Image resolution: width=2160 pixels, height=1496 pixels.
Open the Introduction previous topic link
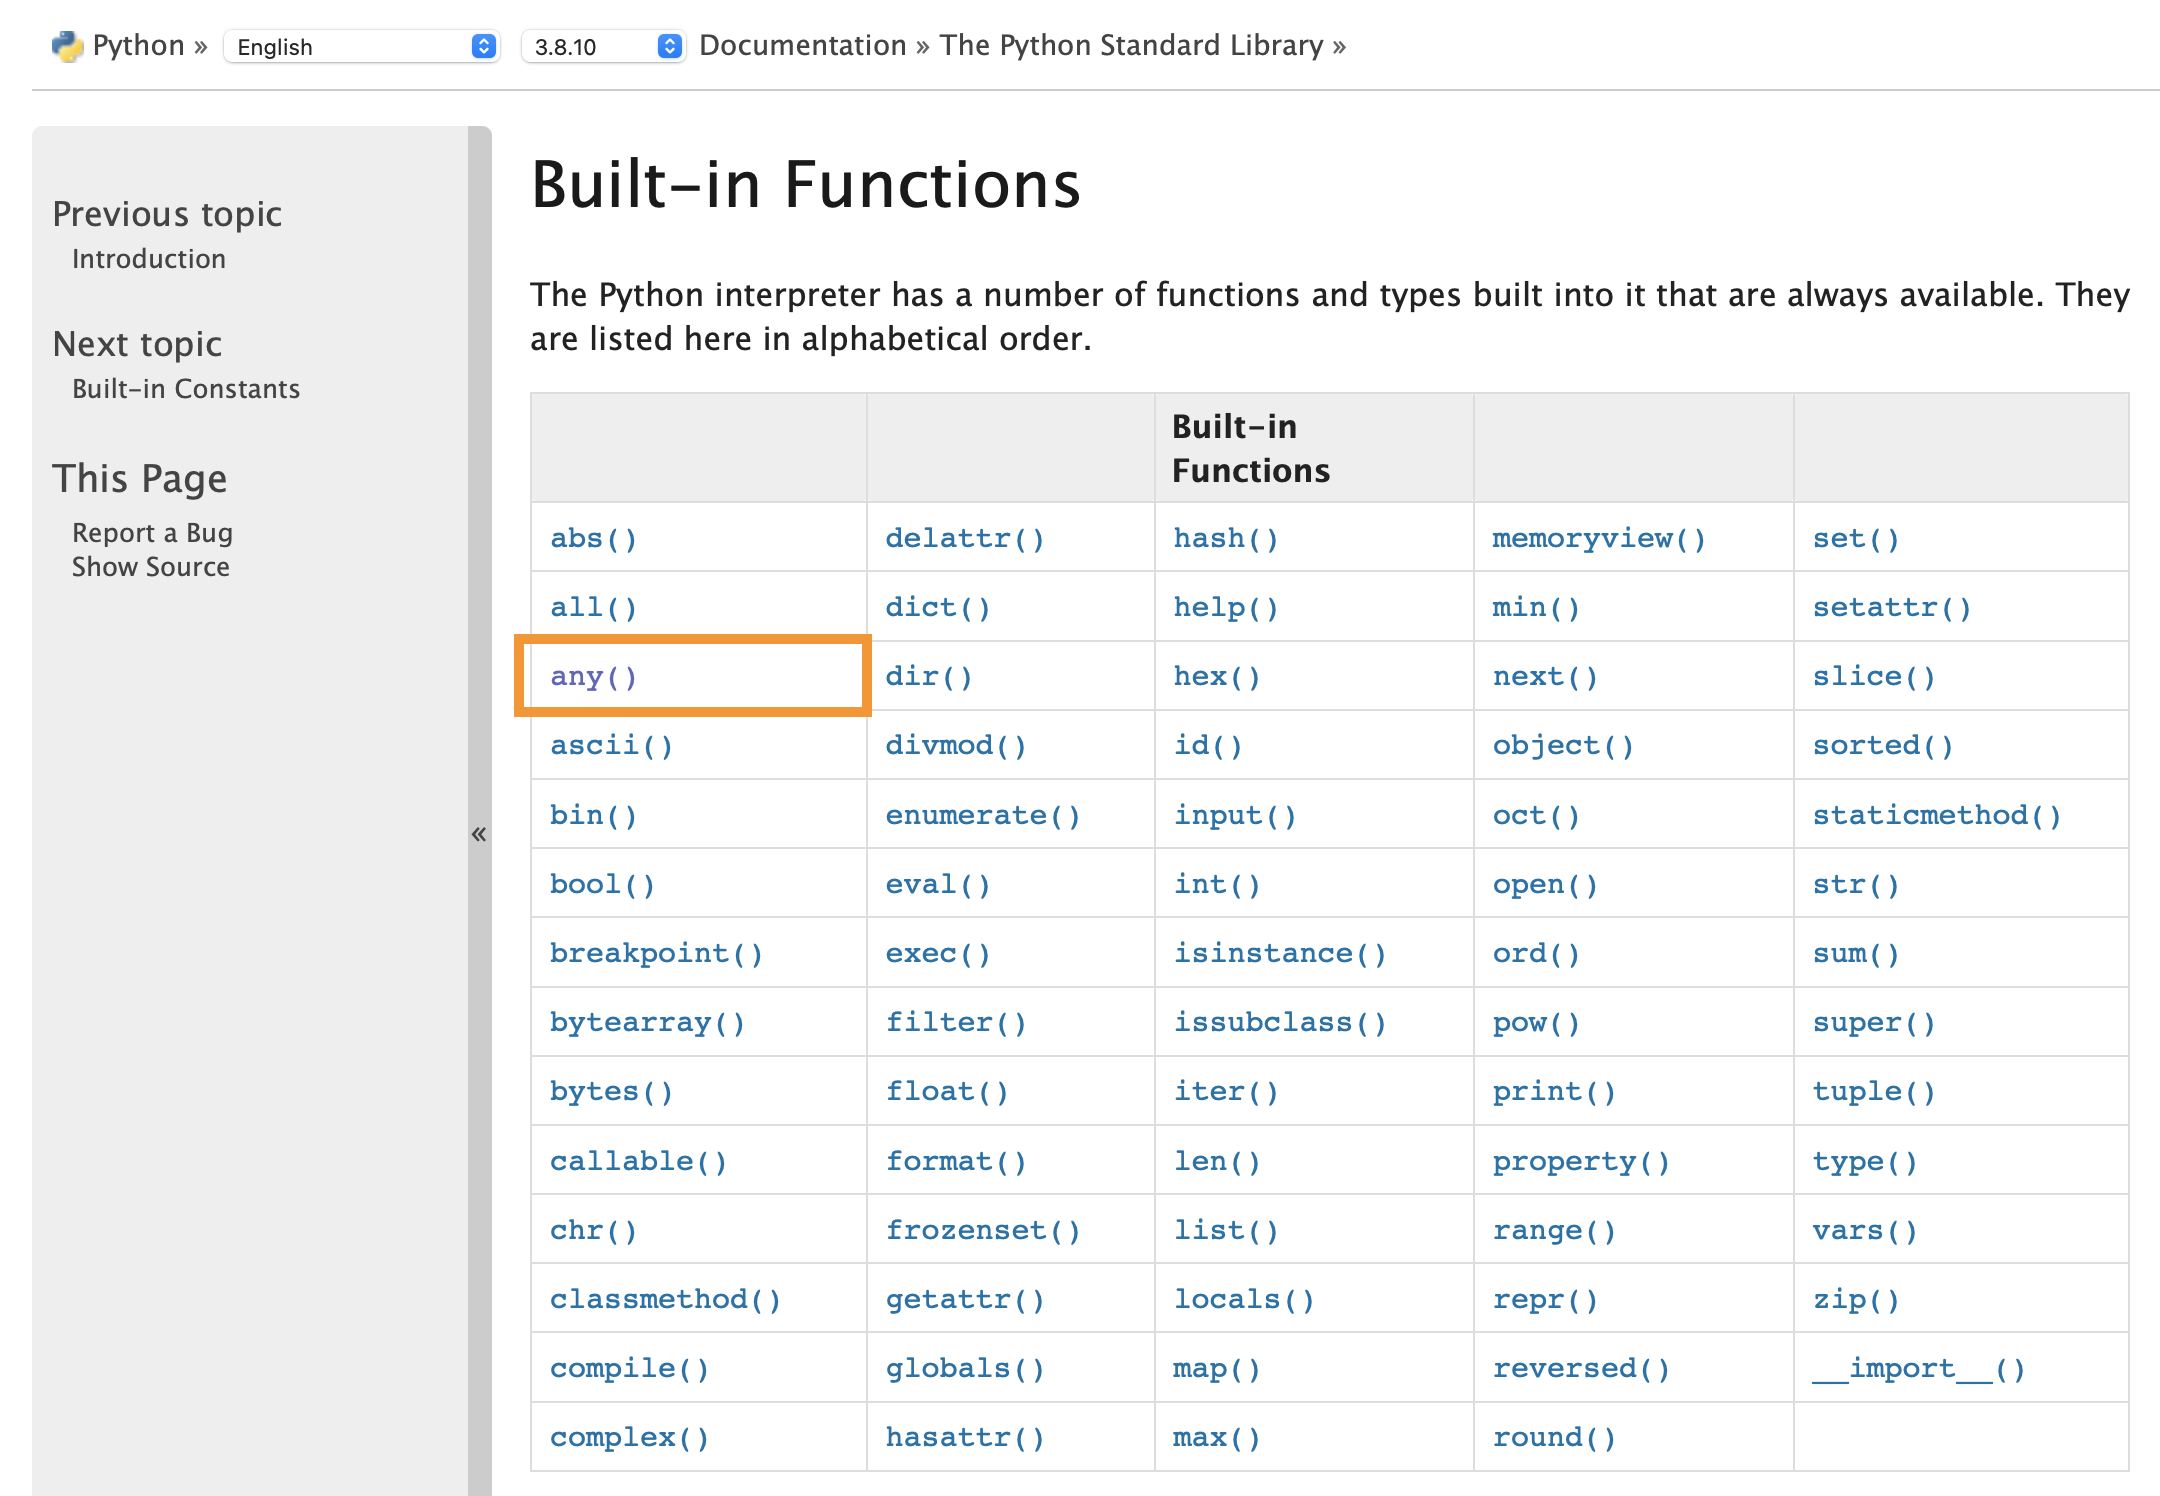pos(149,259)
